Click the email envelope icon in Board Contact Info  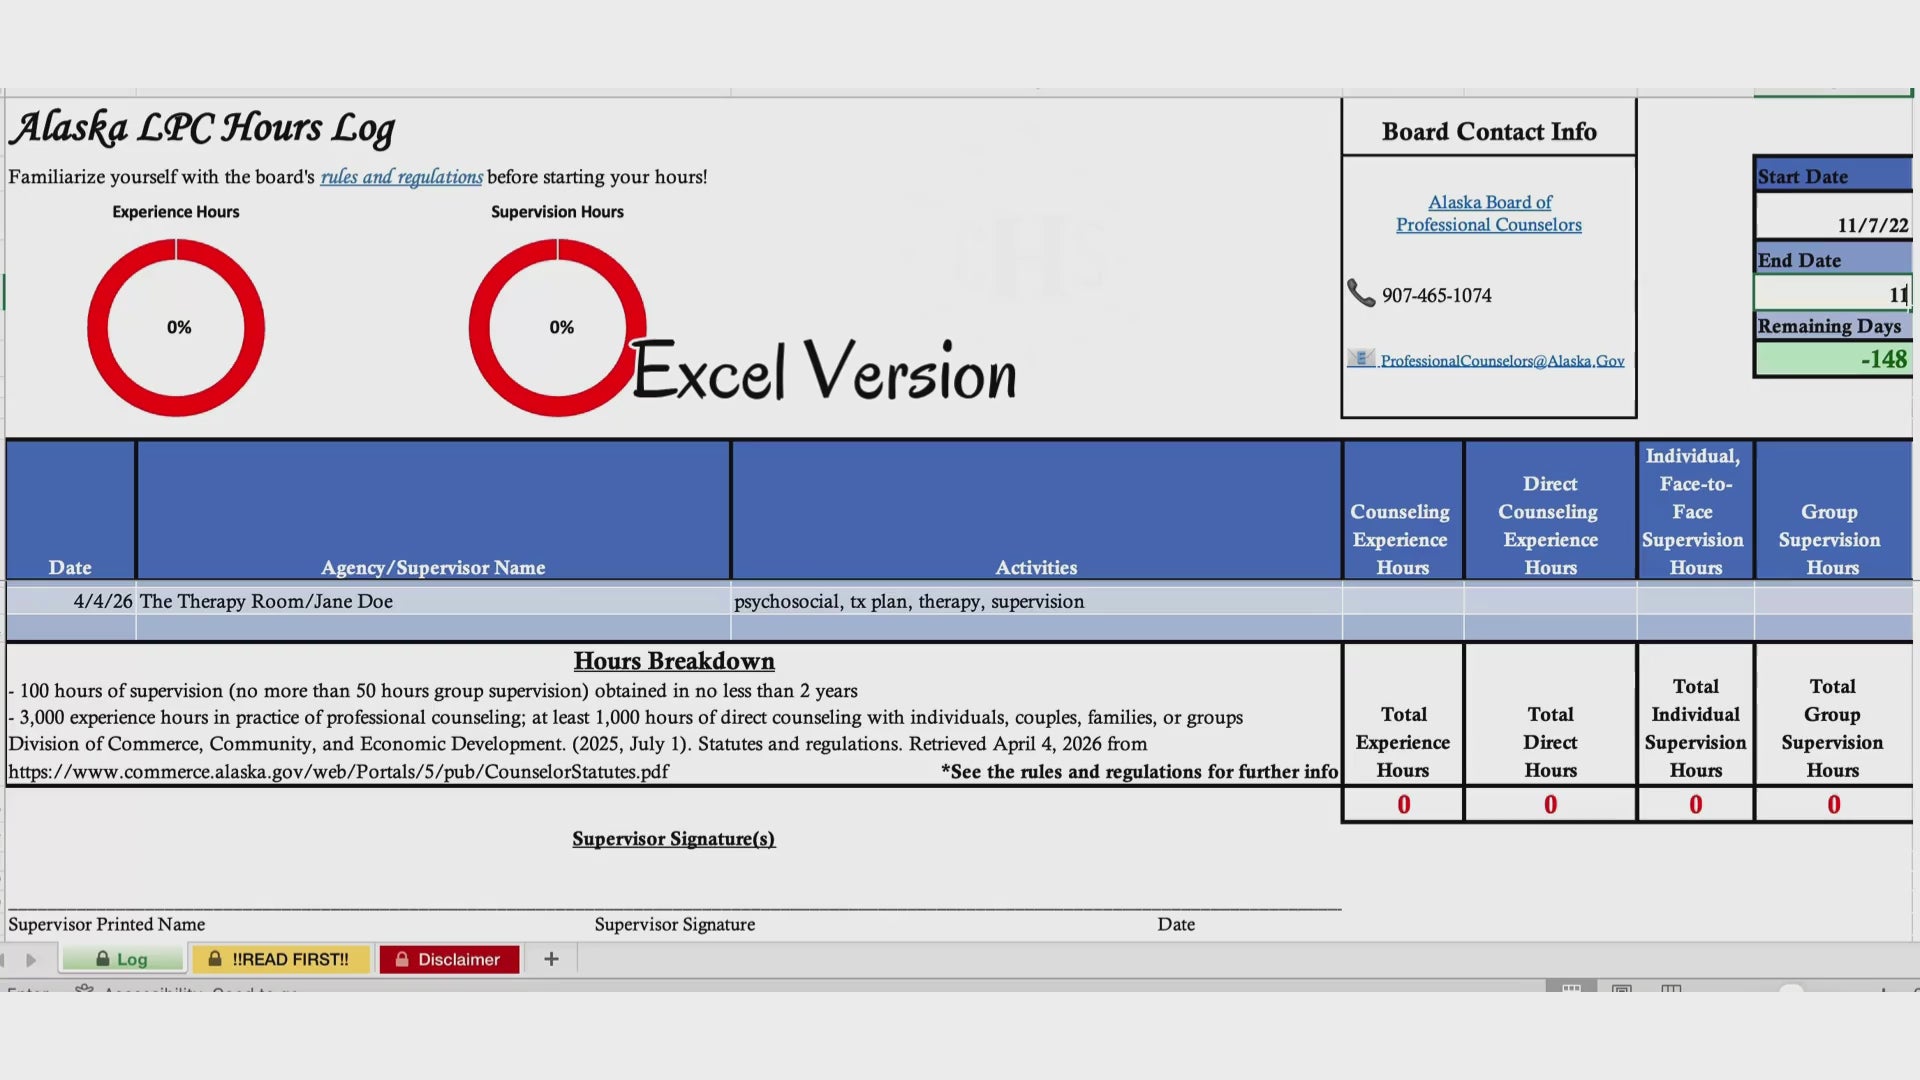click(x=1360, y=359)
